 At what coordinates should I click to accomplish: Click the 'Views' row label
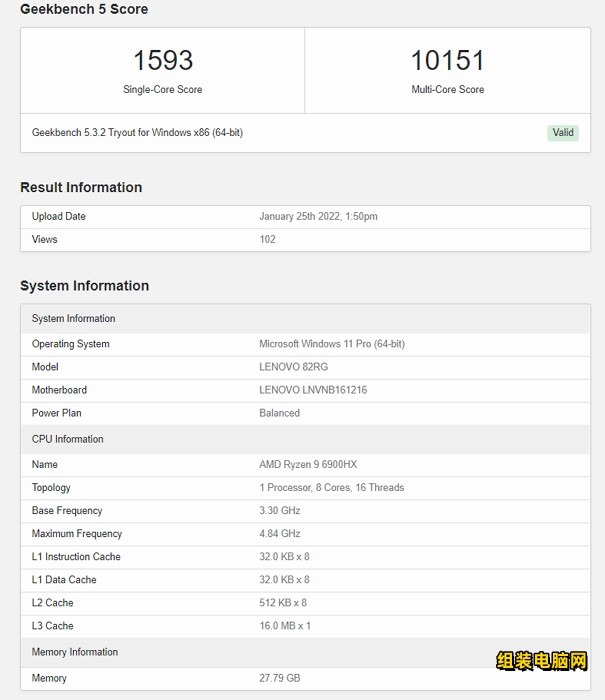pyautogui.click(x=44, y=239)
